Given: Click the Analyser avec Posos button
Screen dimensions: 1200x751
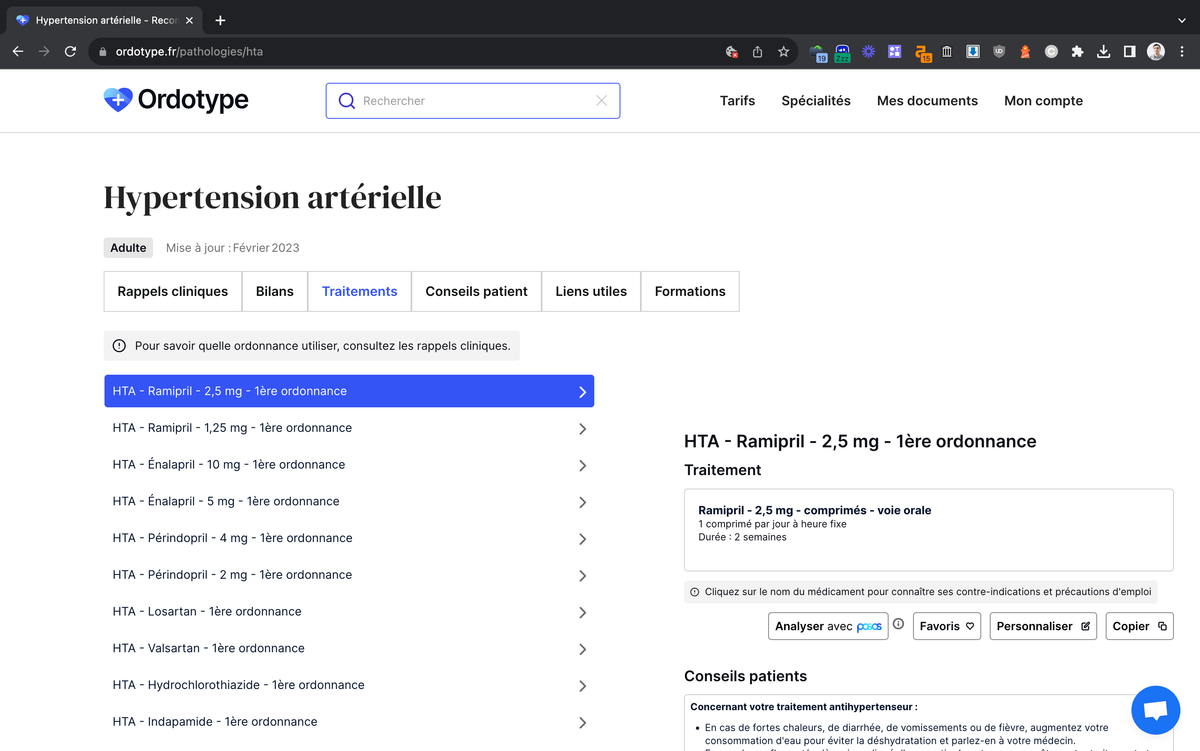Looking at the screenshot, I should [x=828, y=626].
